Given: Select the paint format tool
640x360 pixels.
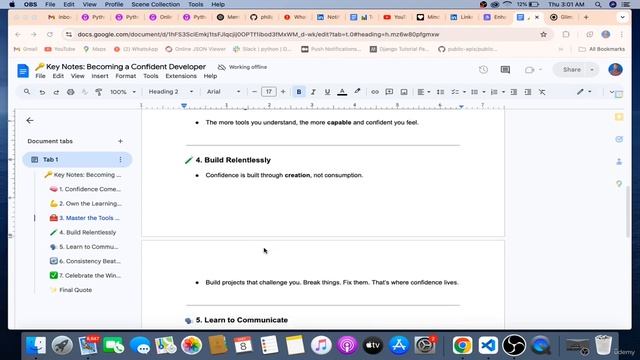Looking at the screenshot, I should [x=99, y=92].
